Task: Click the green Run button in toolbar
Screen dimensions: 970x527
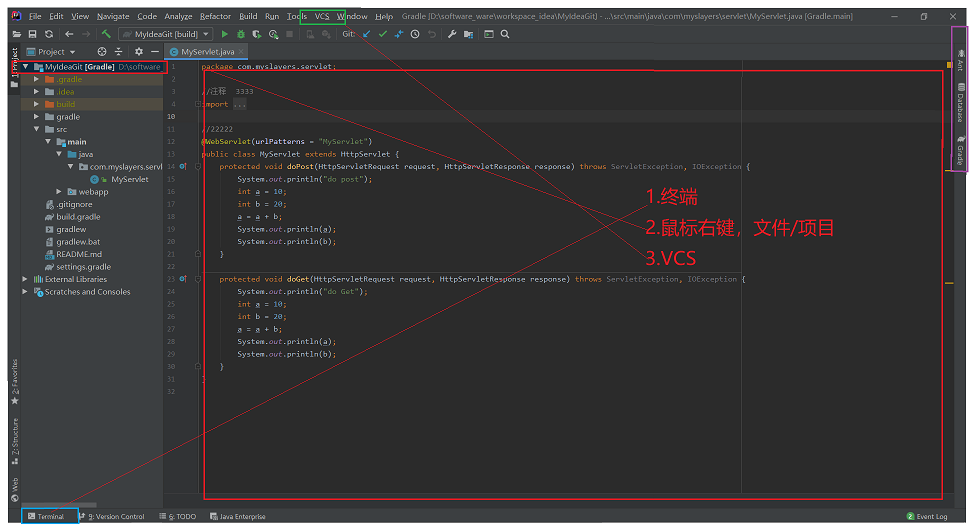Action: 225,34
